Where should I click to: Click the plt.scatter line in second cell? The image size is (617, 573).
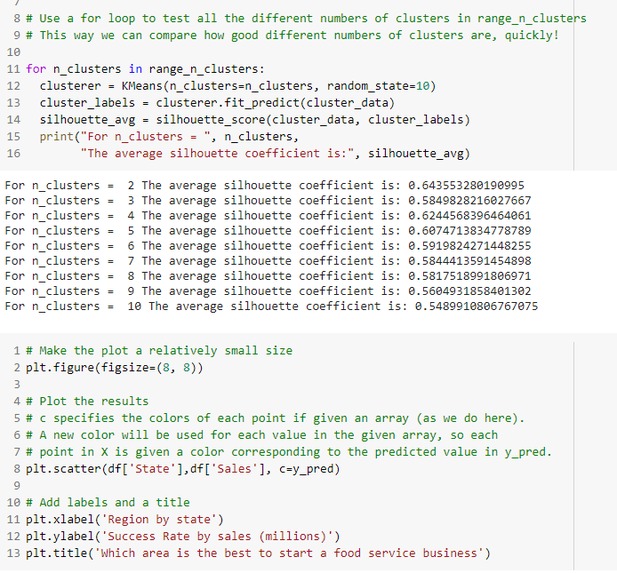tap(183, 469)
